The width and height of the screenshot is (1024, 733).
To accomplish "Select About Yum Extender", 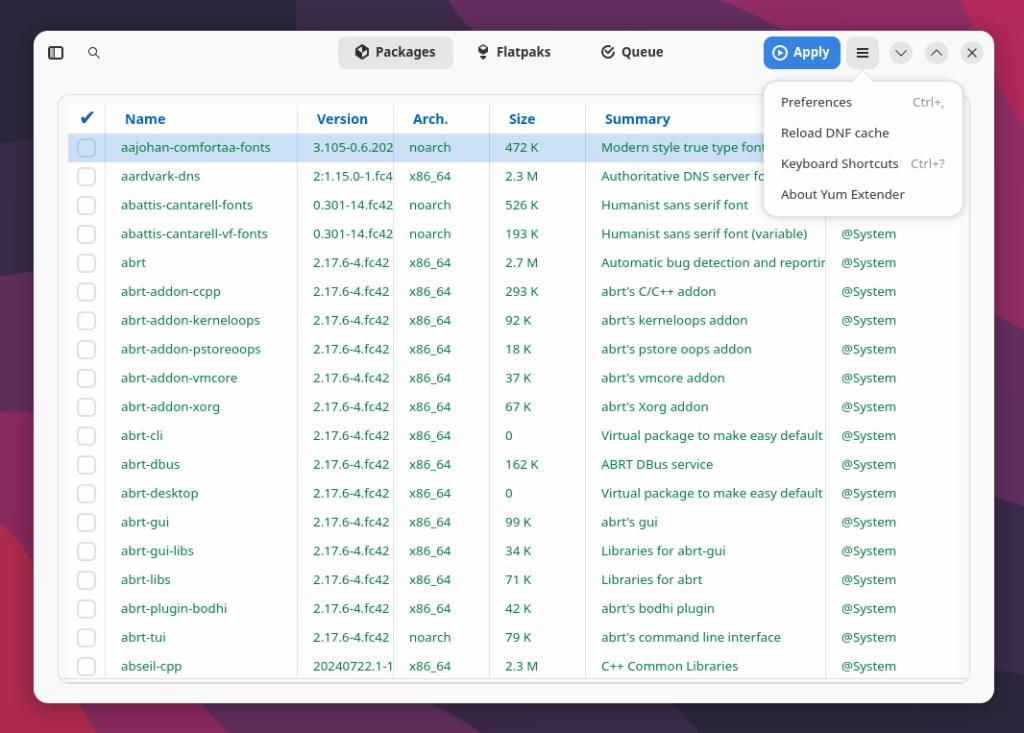I will (842, 195).
